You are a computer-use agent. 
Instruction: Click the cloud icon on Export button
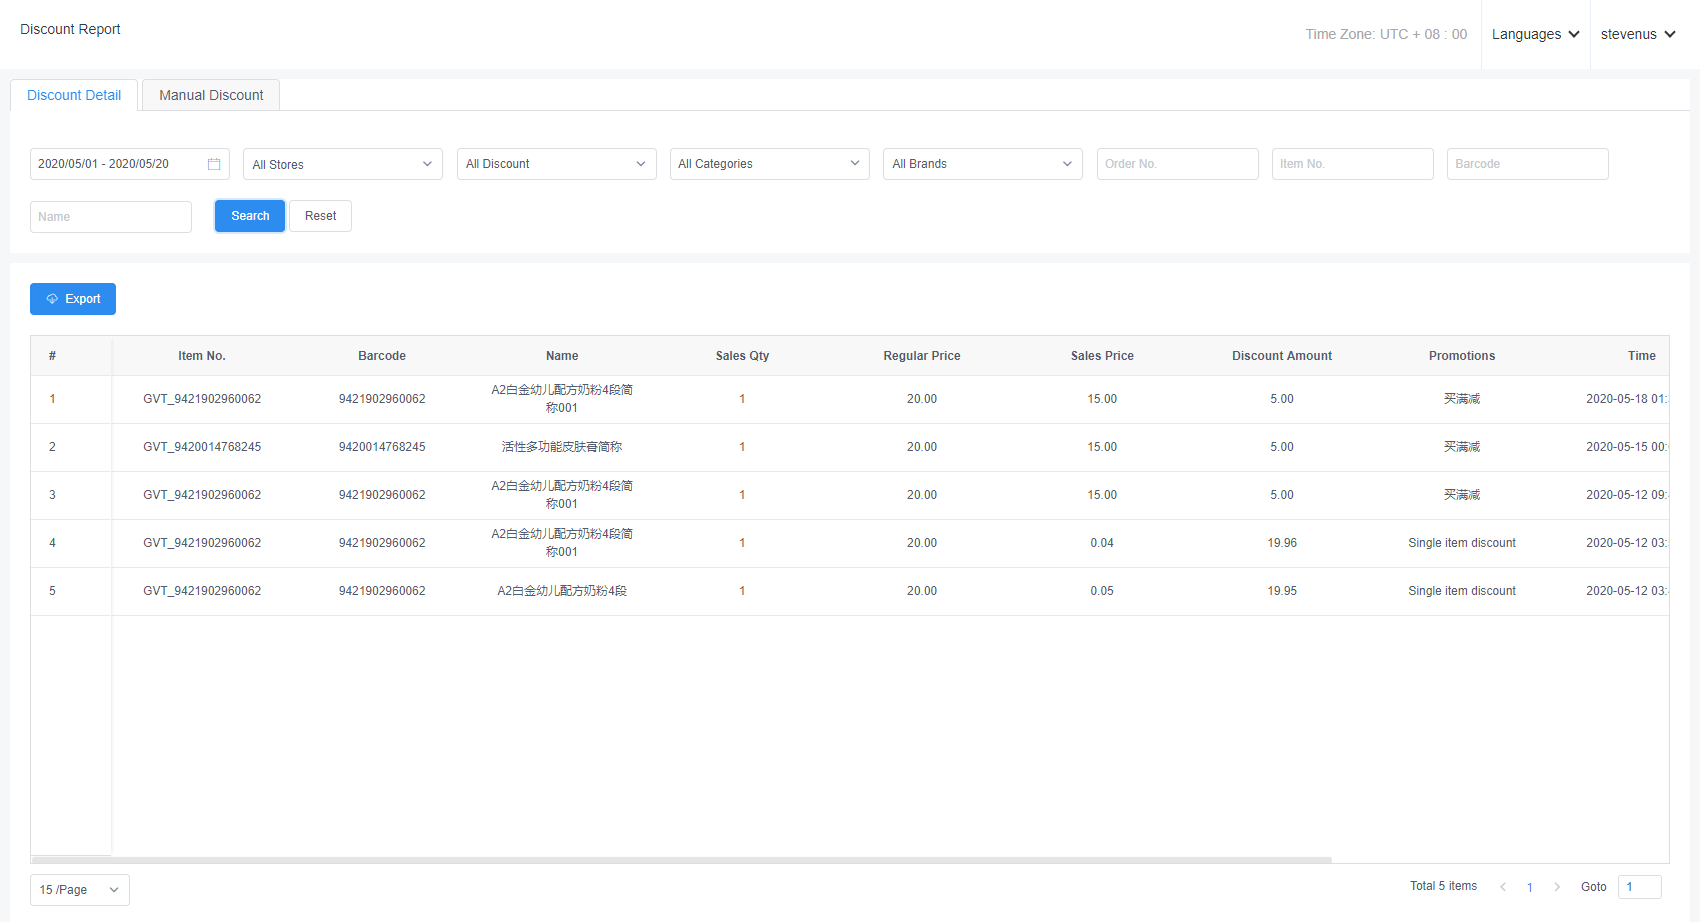tap(52, 299)
